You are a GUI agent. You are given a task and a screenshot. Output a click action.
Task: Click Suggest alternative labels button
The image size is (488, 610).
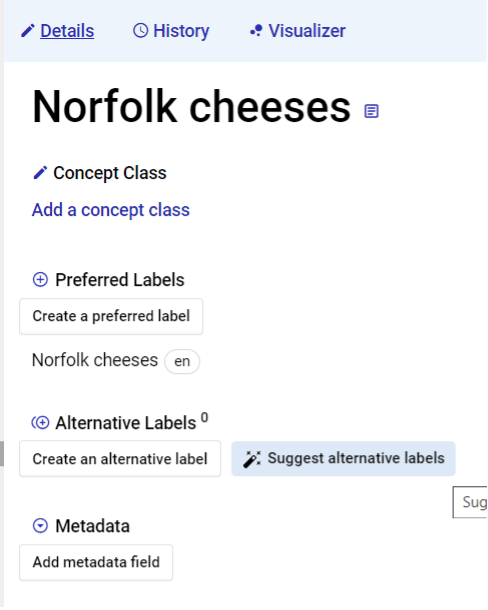[344, 459]
